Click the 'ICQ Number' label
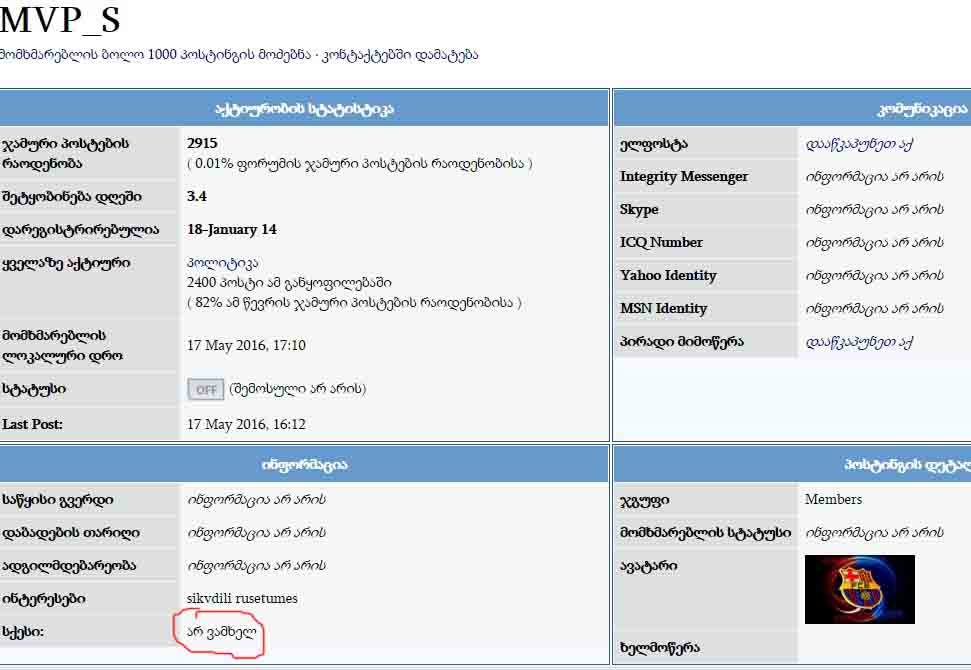This screenshot has height=670, width=971. [x=661, y=243]
